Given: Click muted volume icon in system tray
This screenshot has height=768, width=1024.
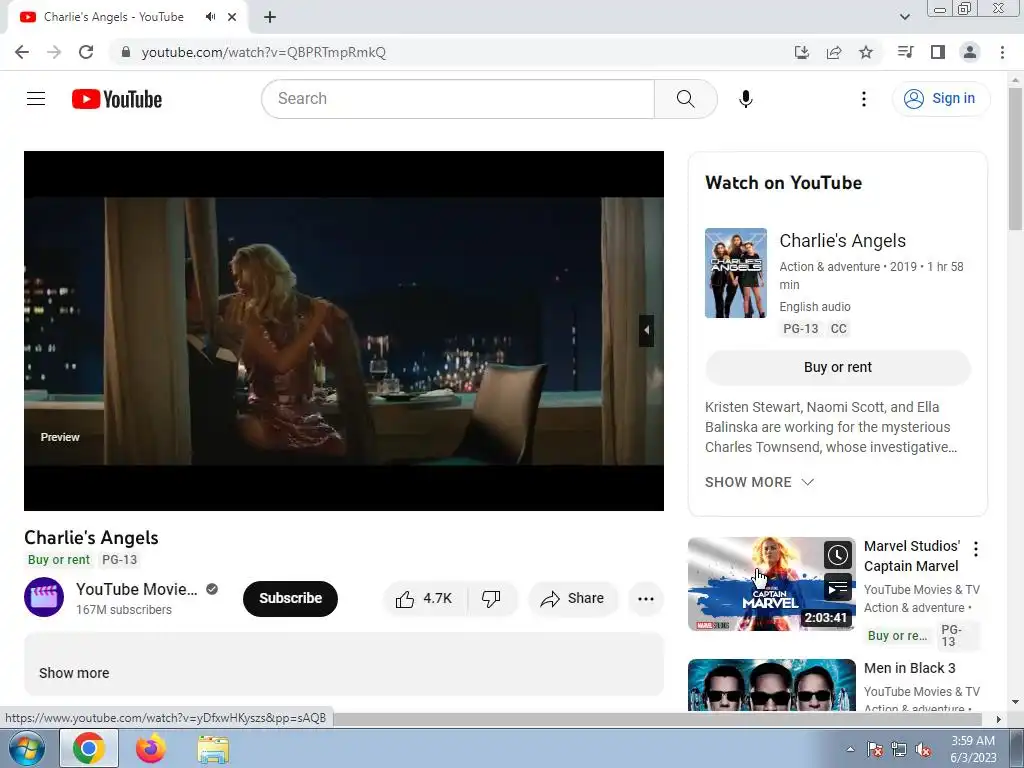Looking at the screenshot, I should [x=923, y=749].
